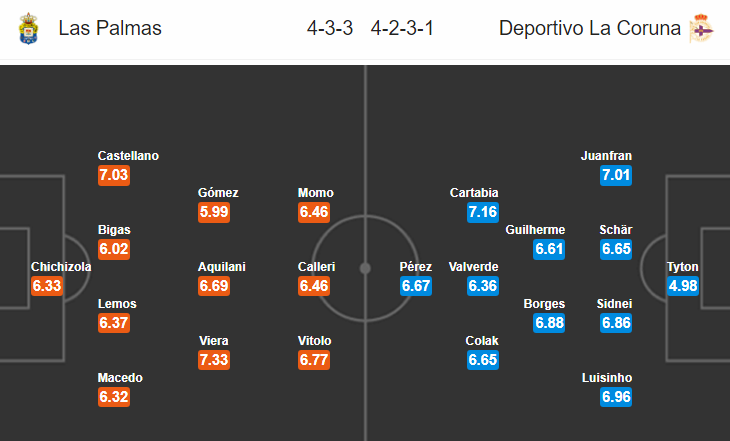Open the Deportivo La Coruna team name link

tap(589, 28)
